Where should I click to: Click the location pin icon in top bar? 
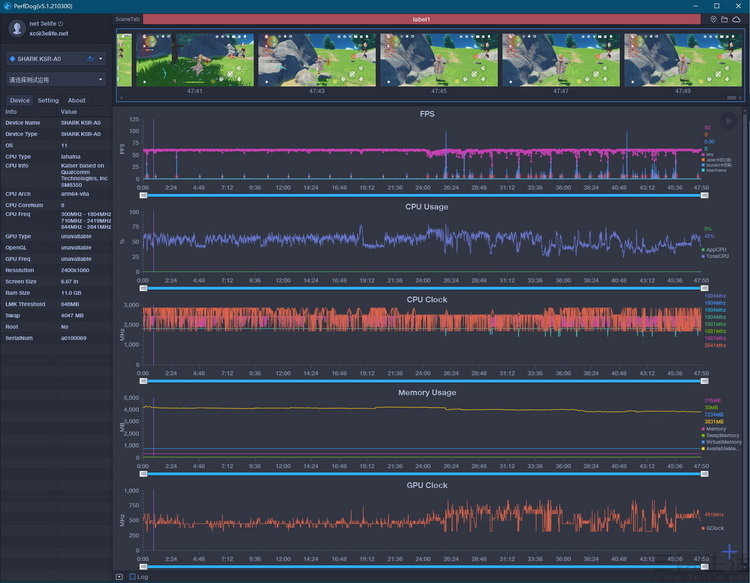(x=713, y=19)
